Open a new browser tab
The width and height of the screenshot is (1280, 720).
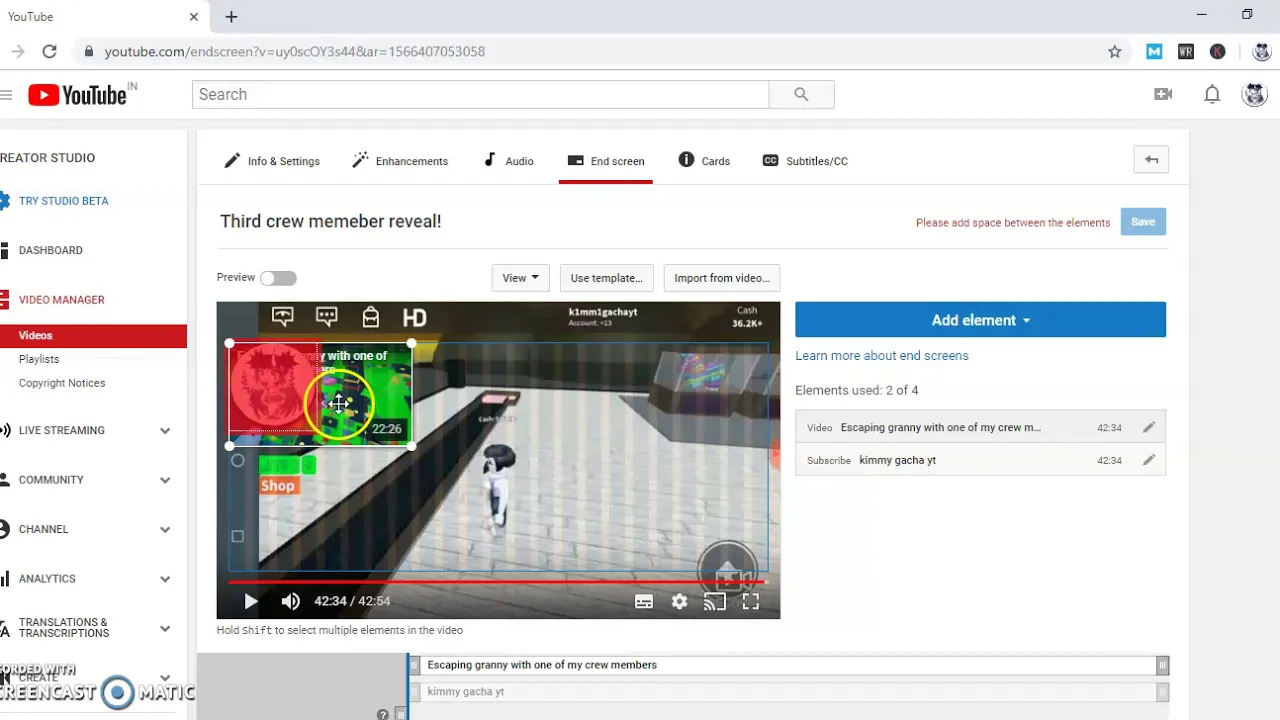pyautogui.click(x=231, y=16)
